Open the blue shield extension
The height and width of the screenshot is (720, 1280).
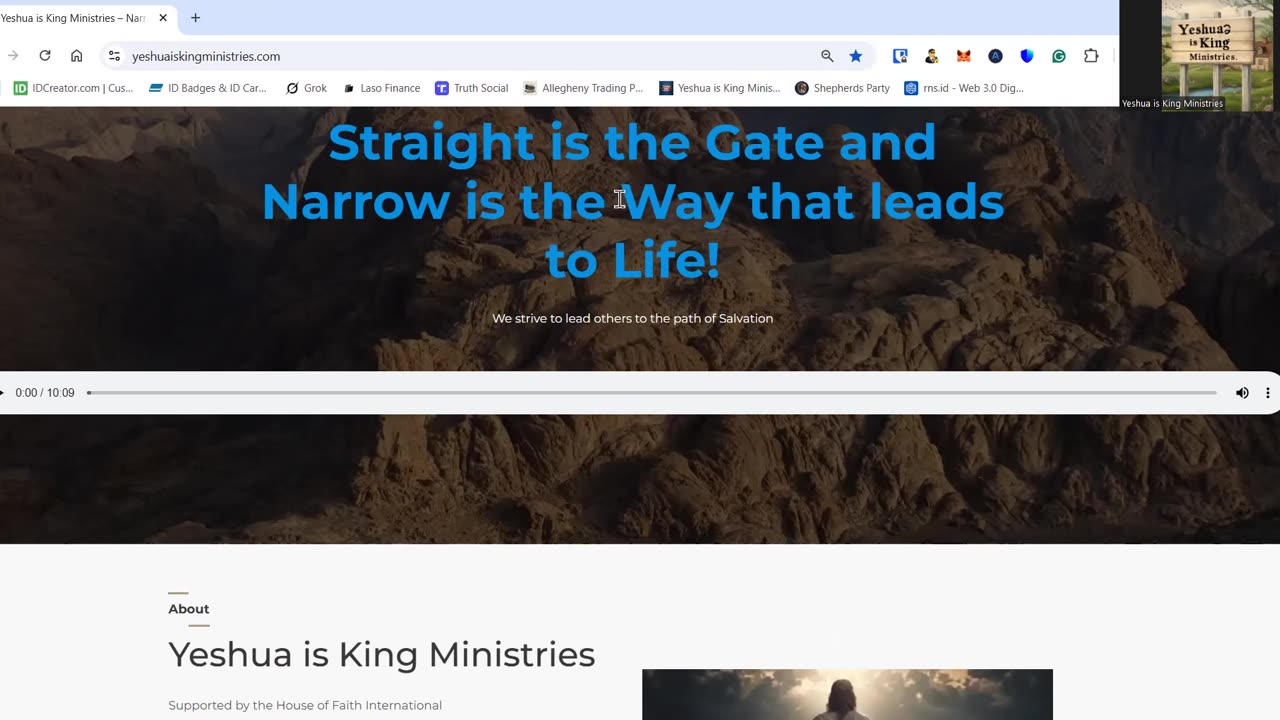click(1027, 56)
